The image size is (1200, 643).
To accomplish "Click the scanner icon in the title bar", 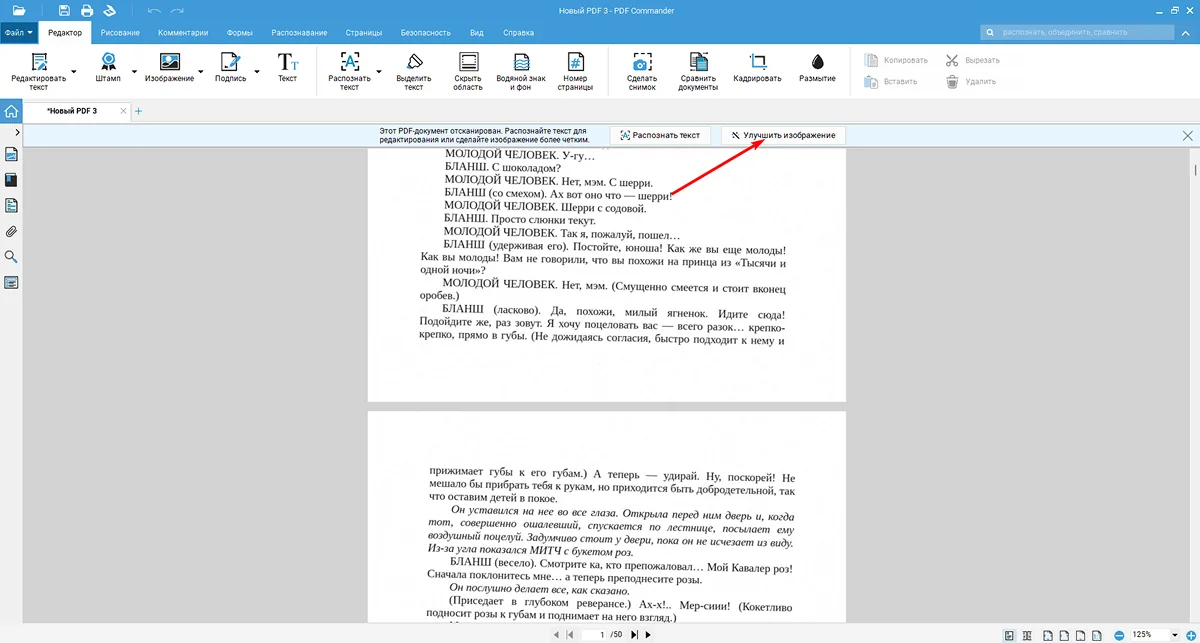I will (109, 10).
